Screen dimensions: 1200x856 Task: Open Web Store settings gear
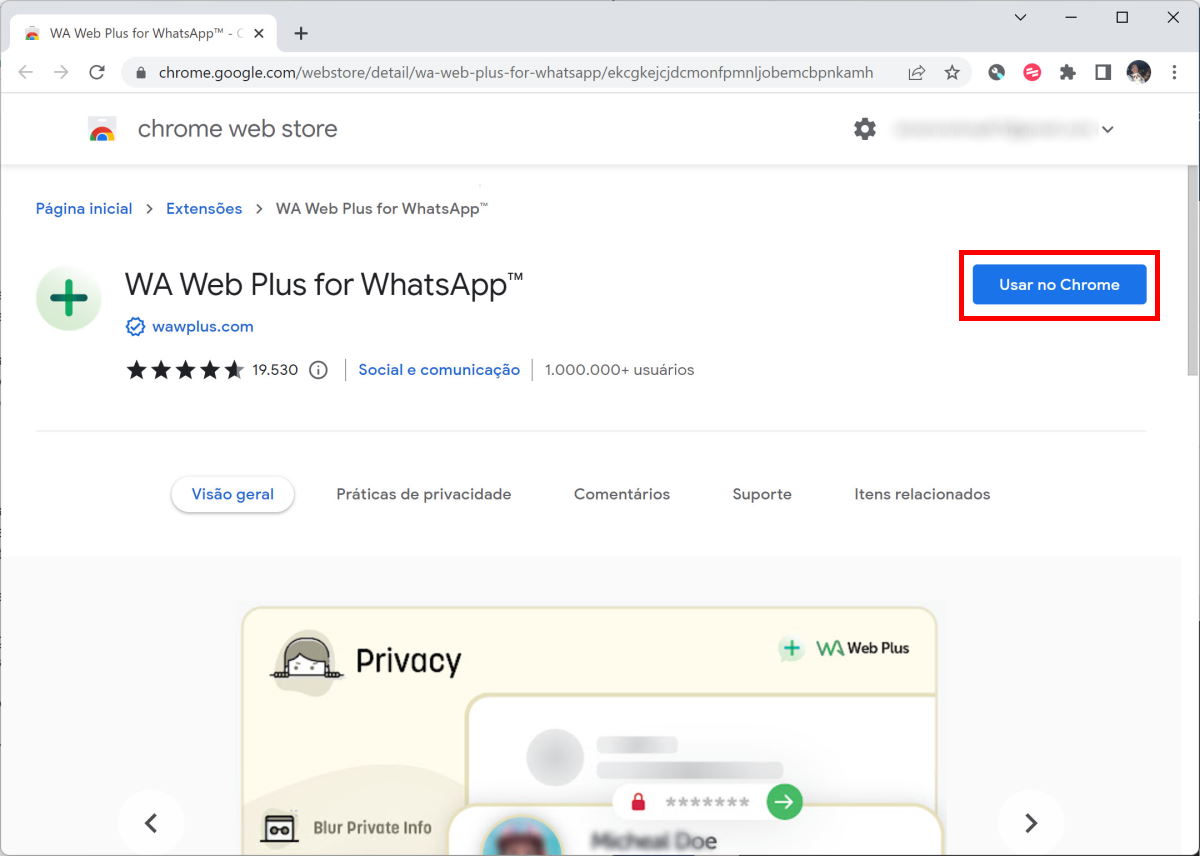pyautogui.click(x=864, y=129)
